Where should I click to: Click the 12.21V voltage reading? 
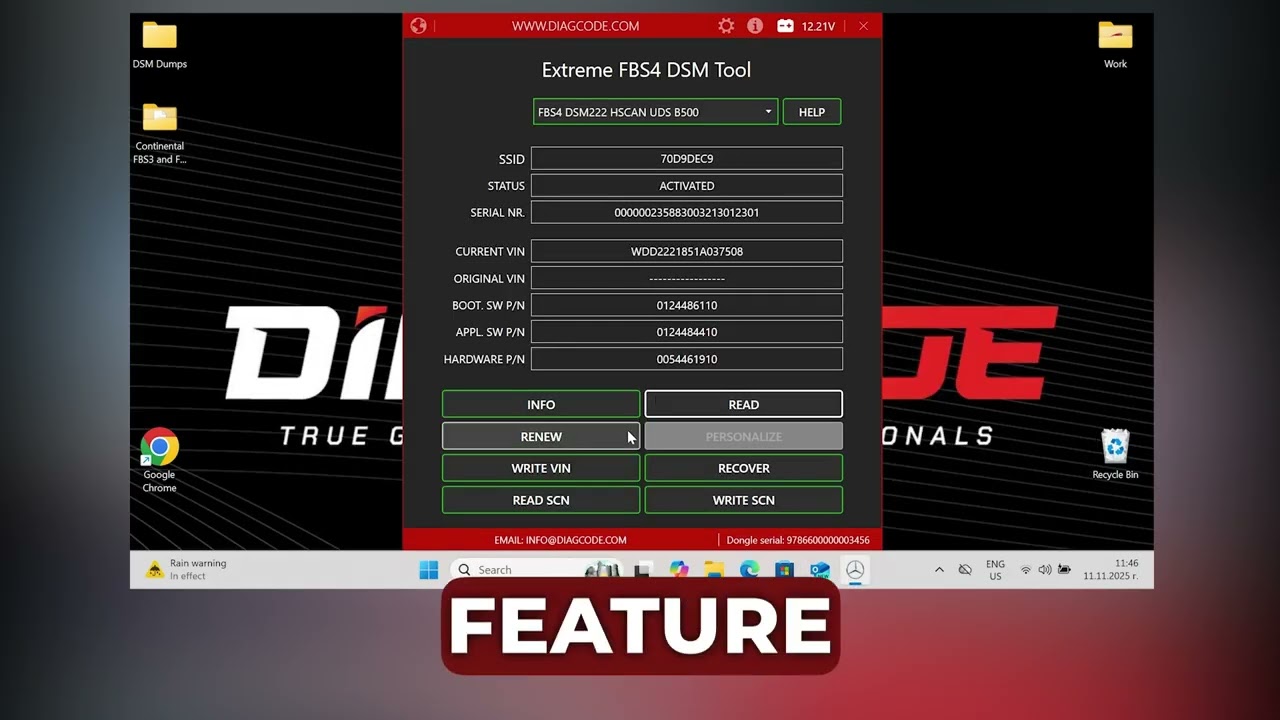(x=818, y=26)
